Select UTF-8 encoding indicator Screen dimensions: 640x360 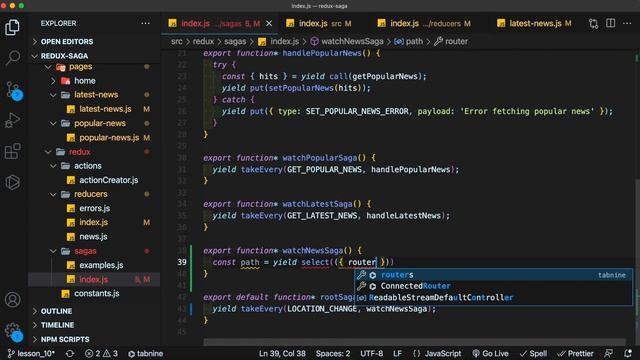coord(371,354)
